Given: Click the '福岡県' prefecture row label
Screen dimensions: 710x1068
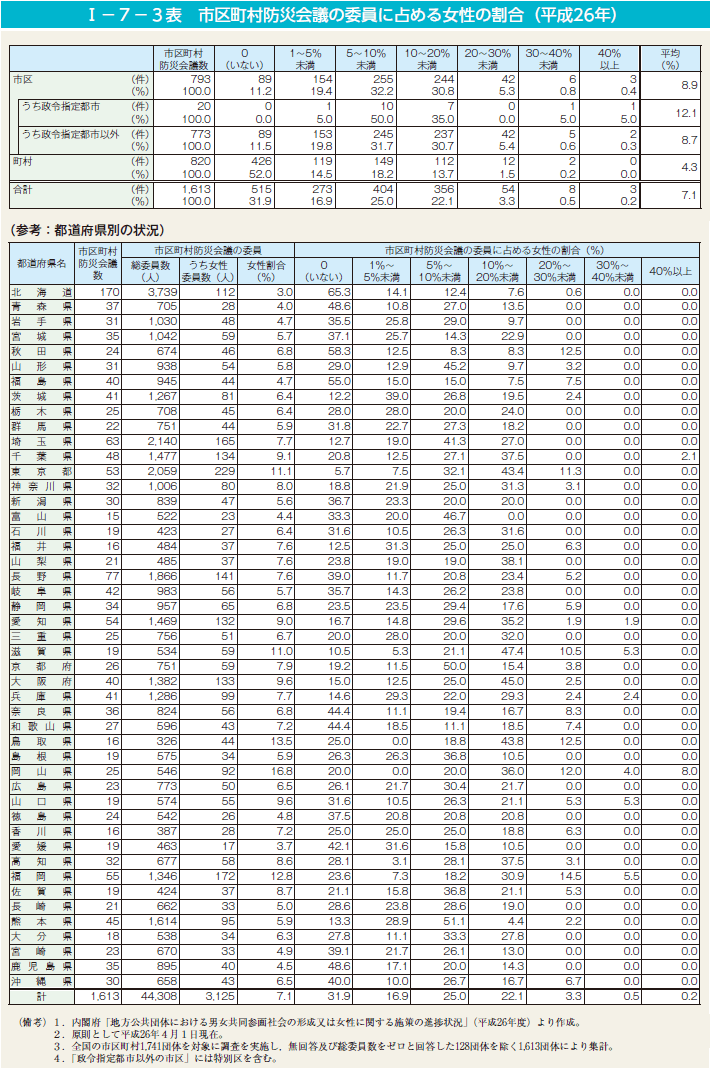Looking at the screenshot, I should [42, 876].
